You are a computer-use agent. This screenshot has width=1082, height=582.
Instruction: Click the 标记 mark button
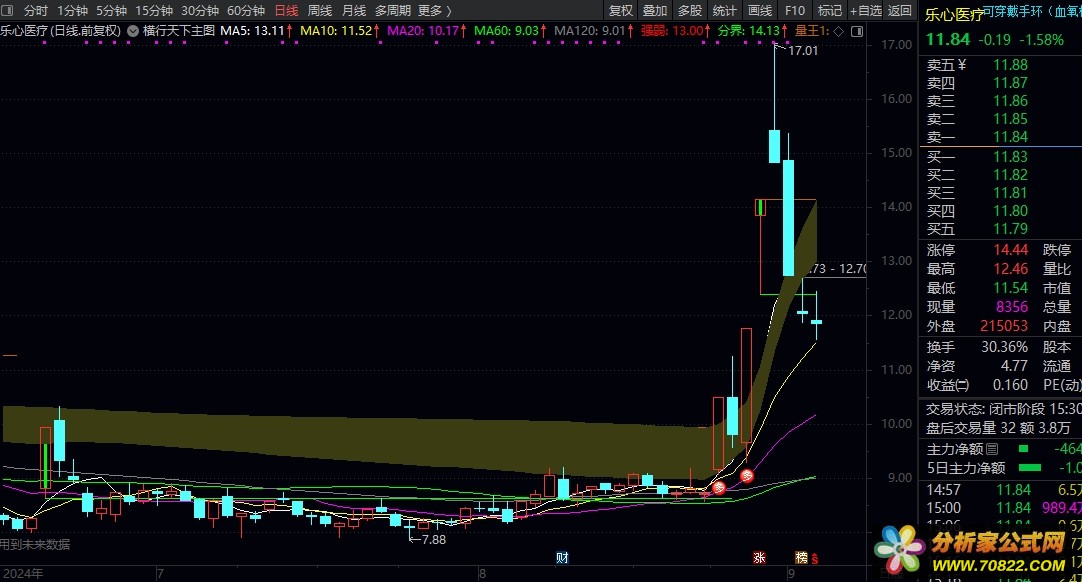point(829,10)
